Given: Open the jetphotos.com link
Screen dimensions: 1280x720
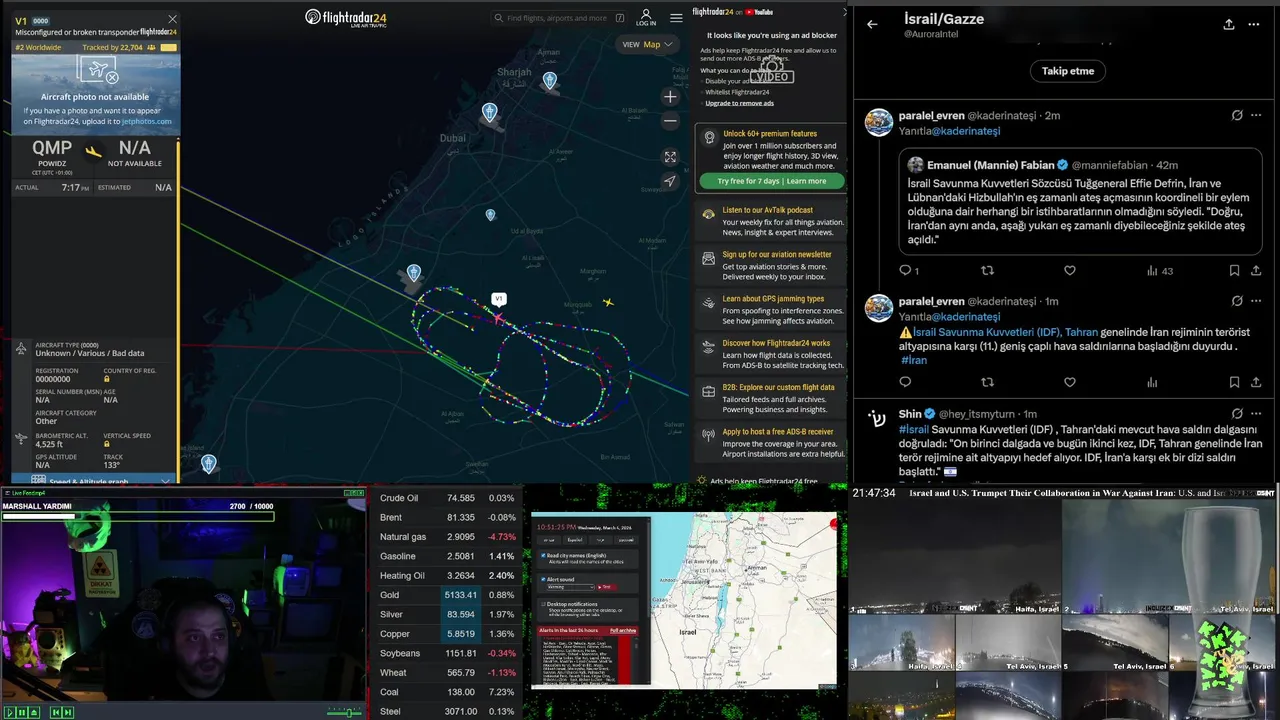Looking at the screenshot, I should coord(147,121).
